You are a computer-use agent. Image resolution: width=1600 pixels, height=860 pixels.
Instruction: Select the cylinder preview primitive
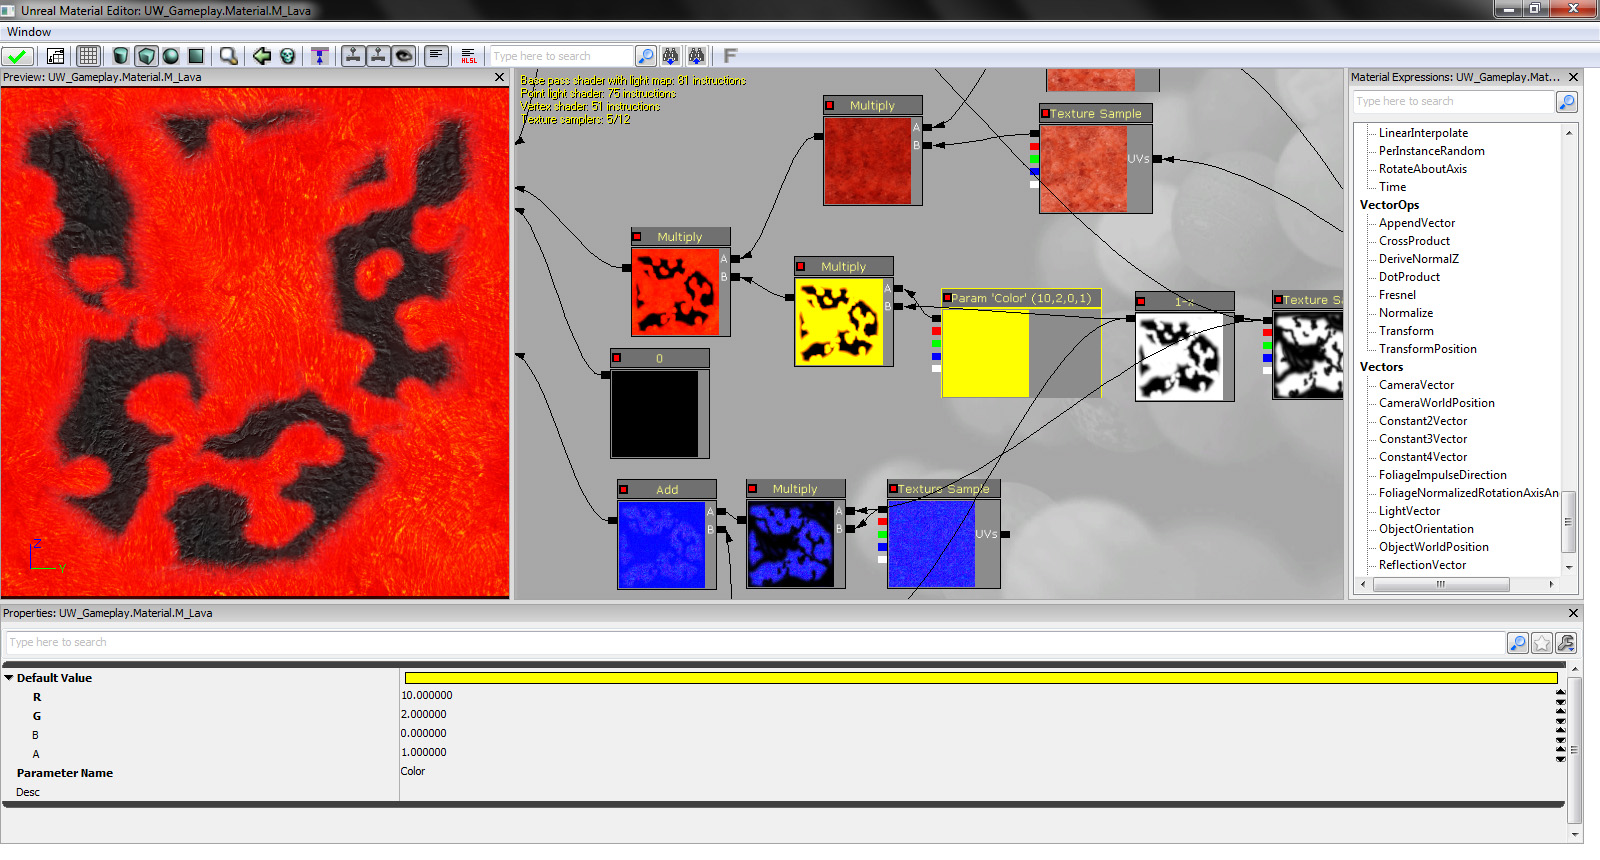point(121,56)
